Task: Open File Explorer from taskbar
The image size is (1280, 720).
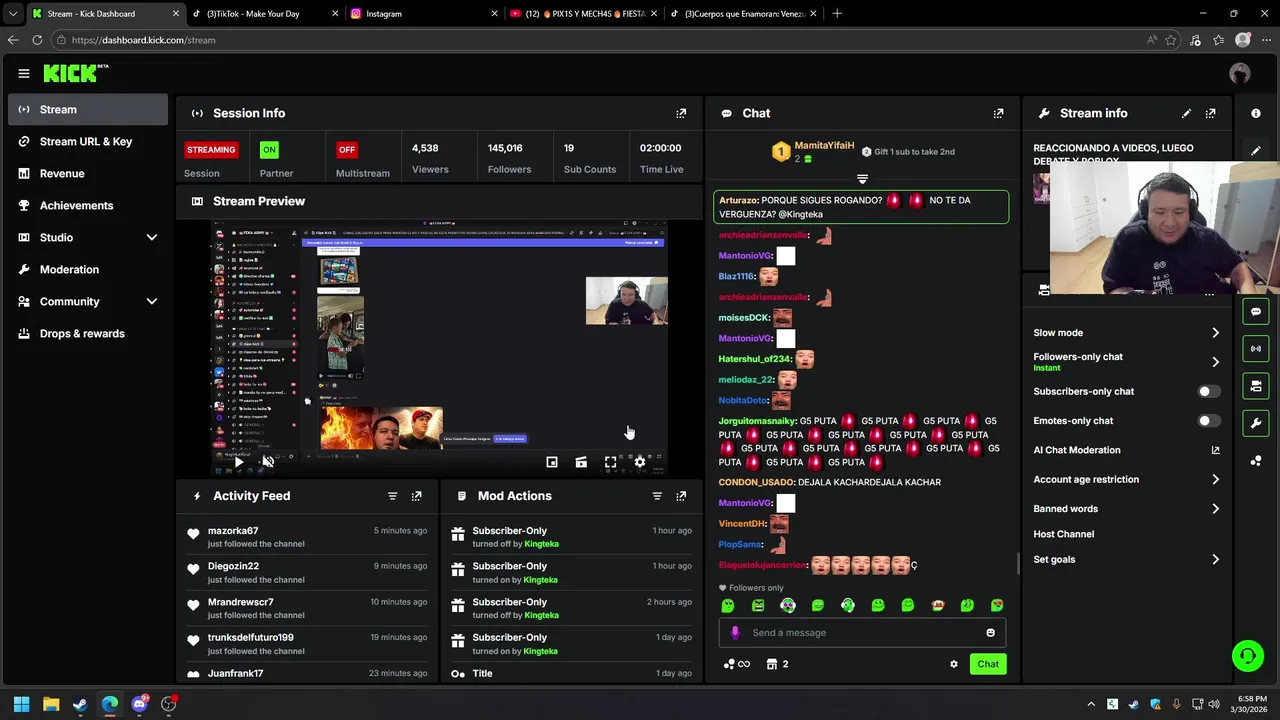Action: coord(51,704)
